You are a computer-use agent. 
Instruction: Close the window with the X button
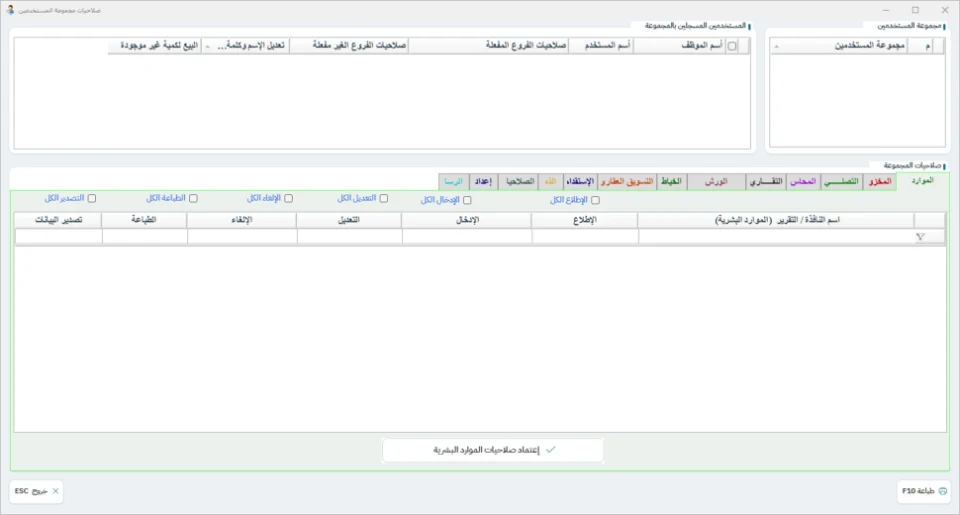click(945, 10)
